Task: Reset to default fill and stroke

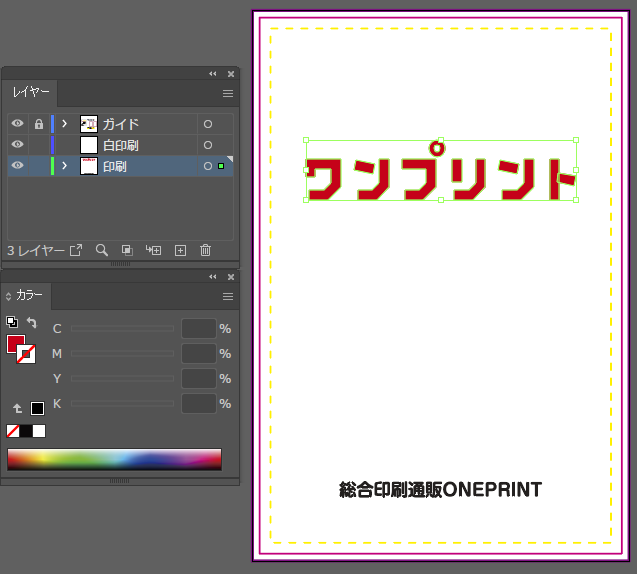Action: click(x=11, y=322)
